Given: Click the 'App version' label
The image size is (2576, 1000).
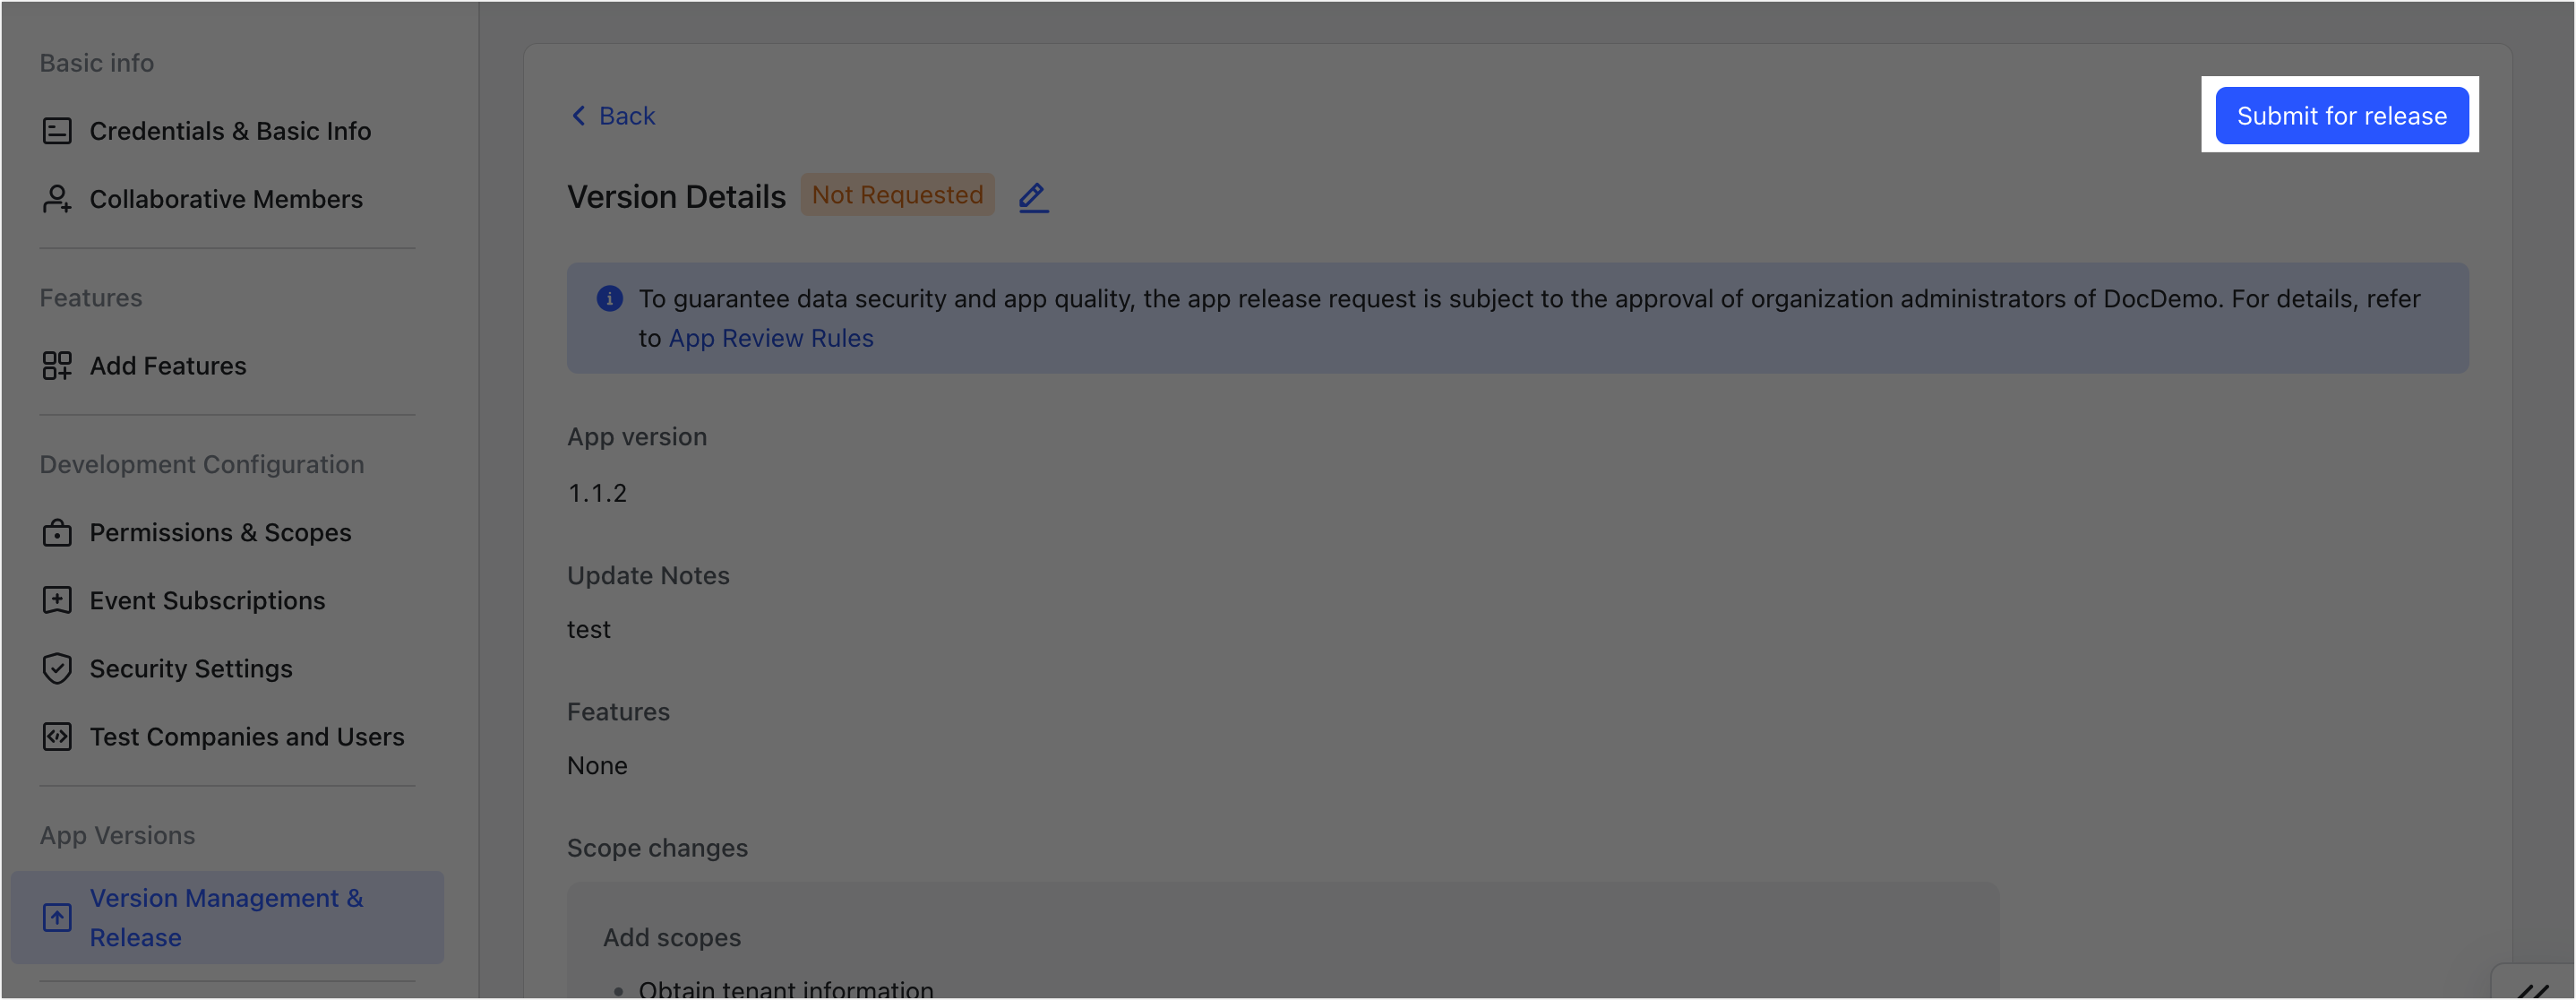Looking at the screenshot, I should (637, 437).
